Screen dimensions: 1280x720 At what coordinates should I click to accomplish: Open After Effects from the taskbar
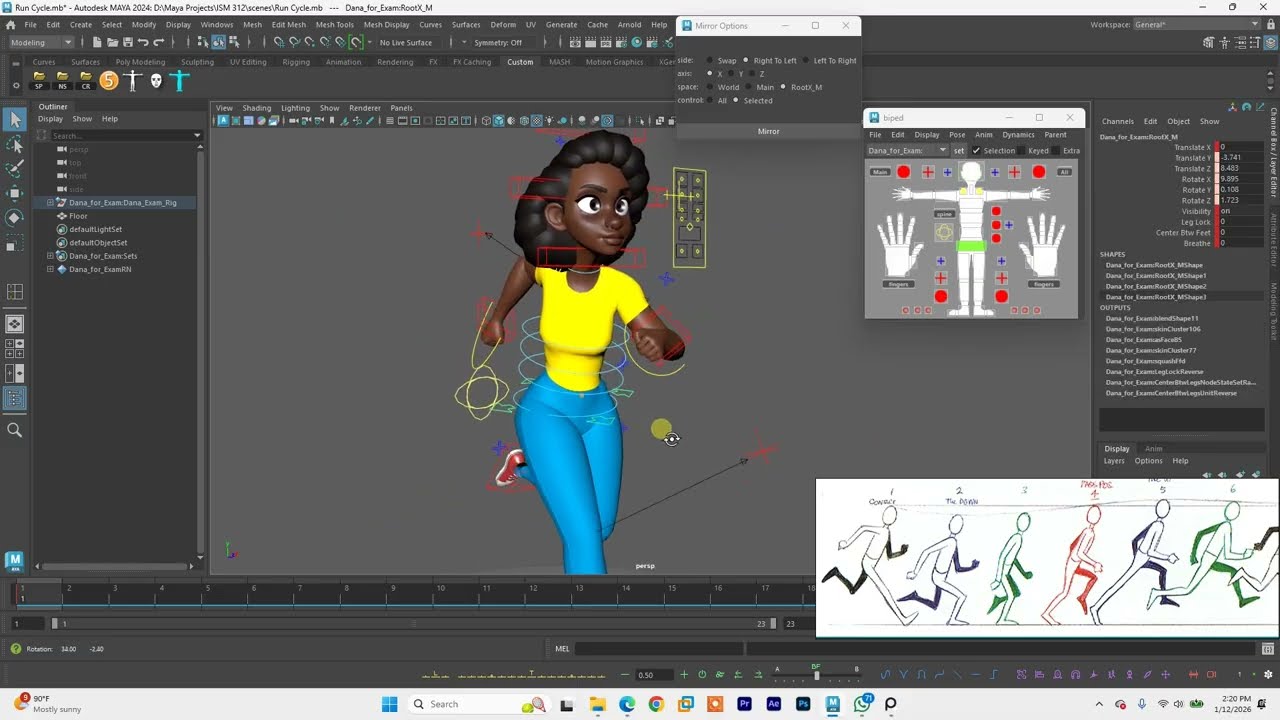[773, 704]
